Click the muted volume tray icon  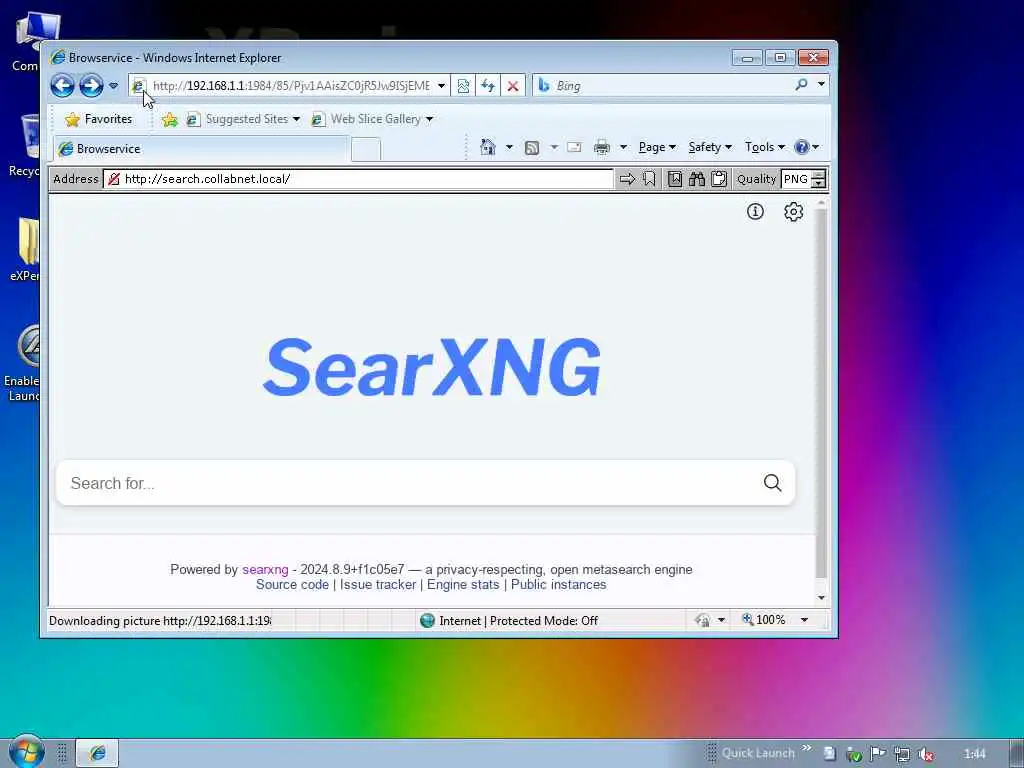coord(925,754)
